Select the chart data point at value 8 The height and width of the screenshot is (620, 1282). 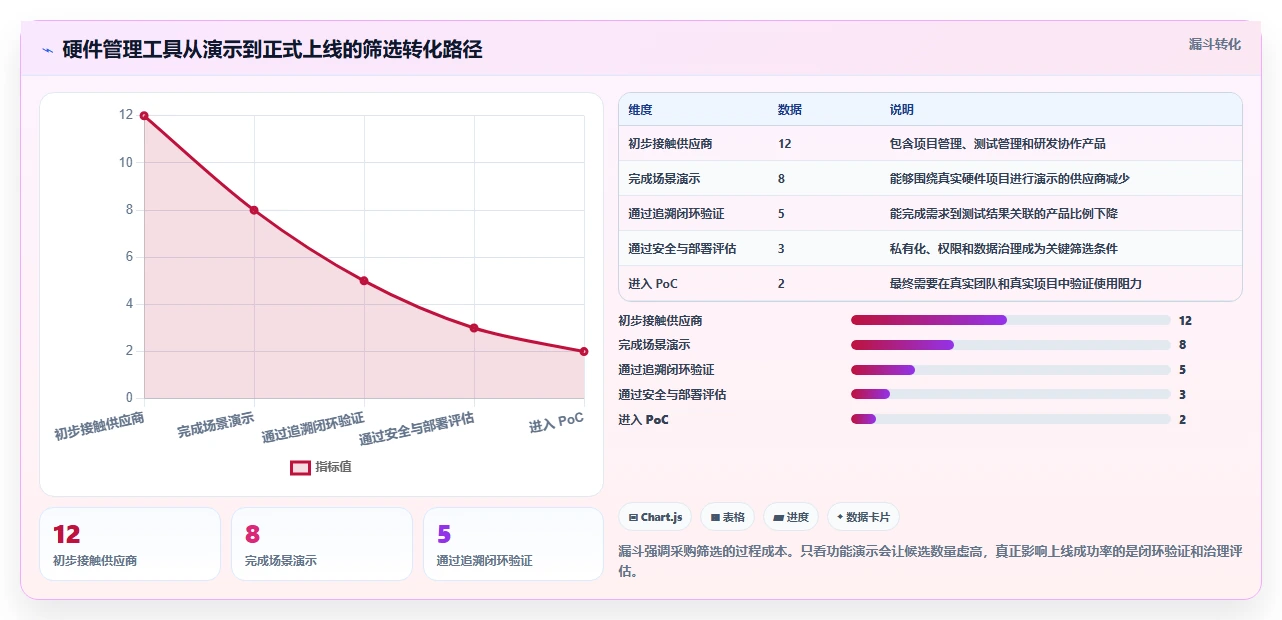(254, 210)
